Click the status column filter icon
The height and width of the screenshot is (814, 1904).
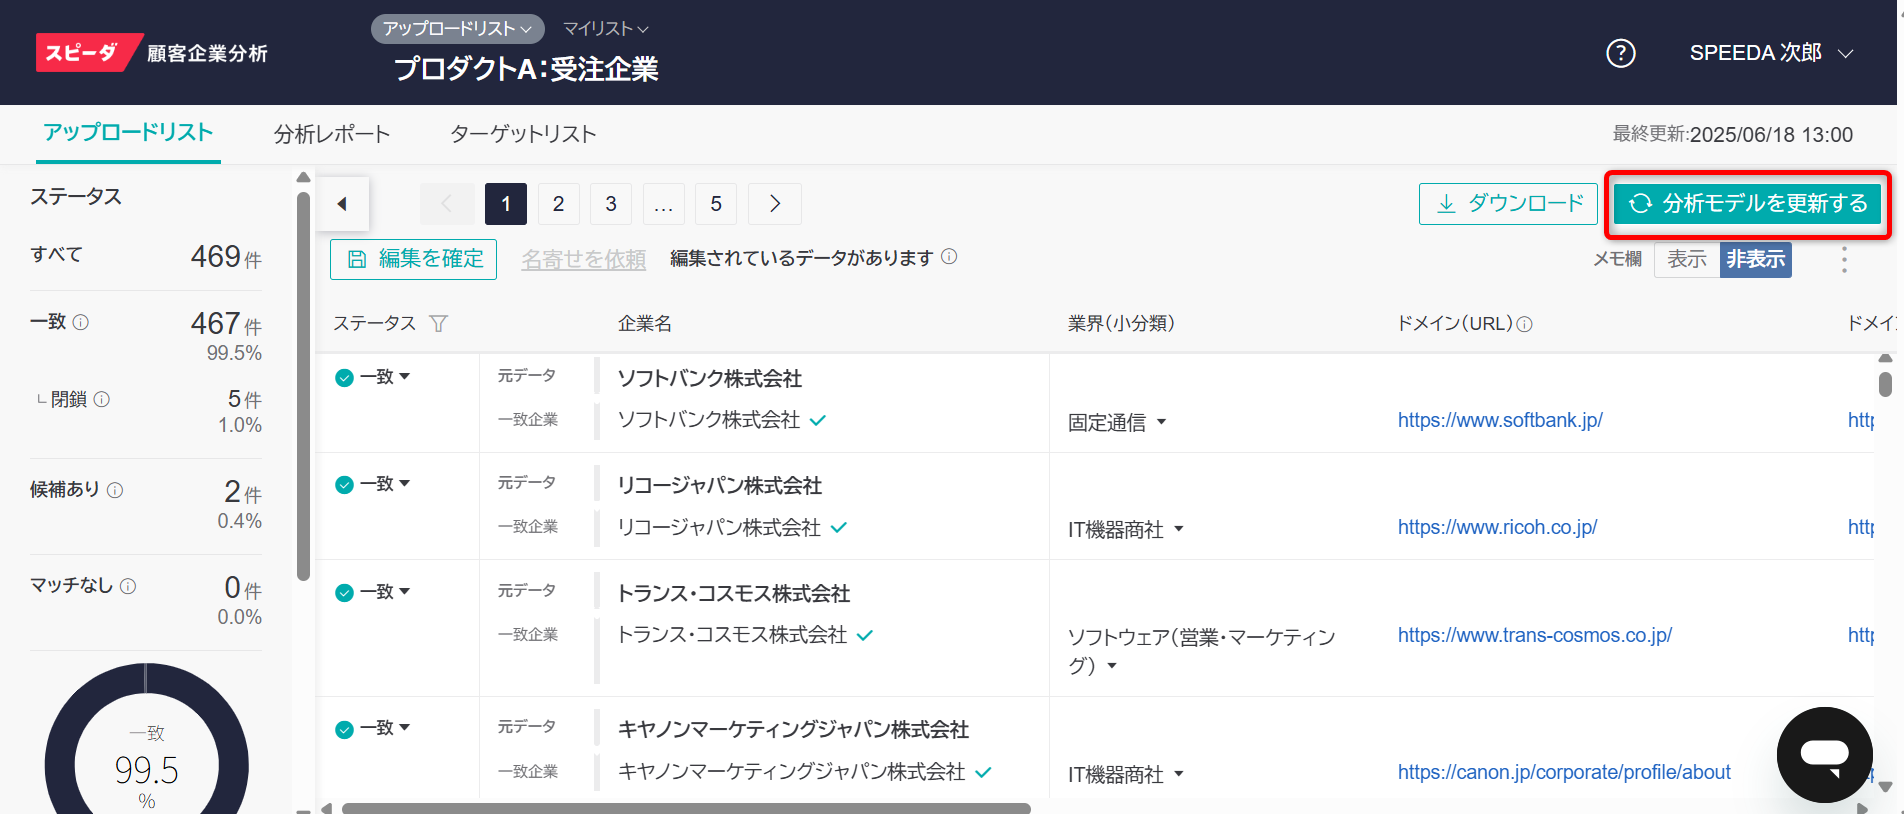pos(438,324)
